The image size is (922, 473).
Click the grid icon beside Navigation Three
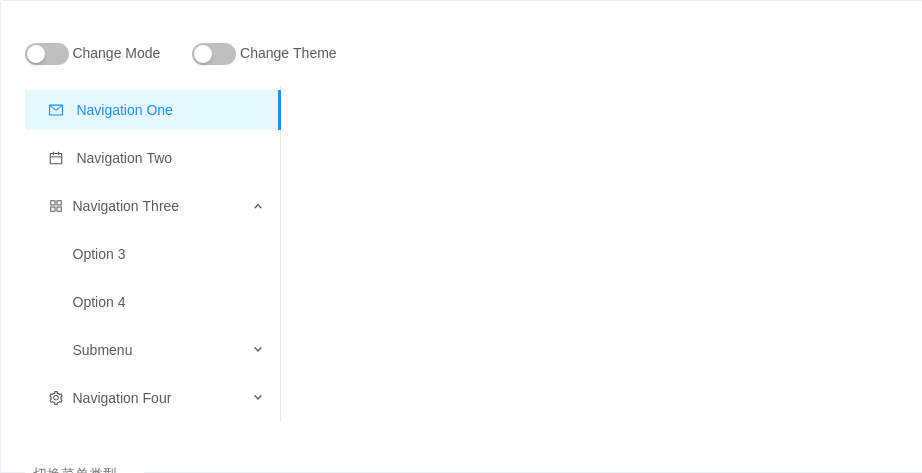tap(56, 206)
